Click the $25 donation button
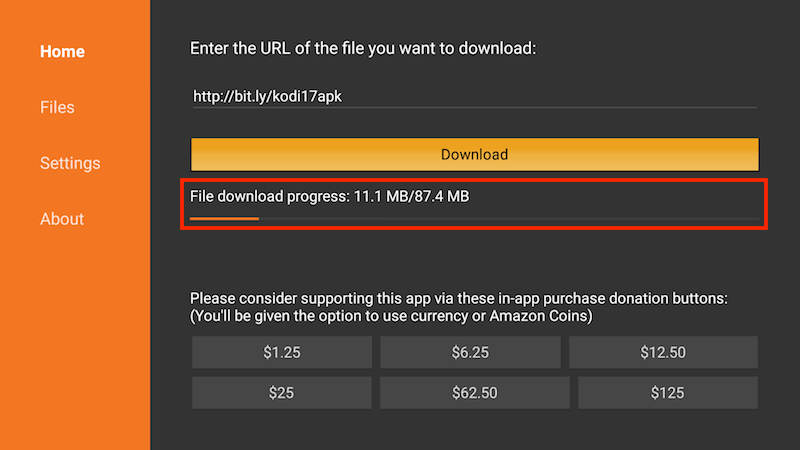Screen dimensions: 800x450 point(282,393)
